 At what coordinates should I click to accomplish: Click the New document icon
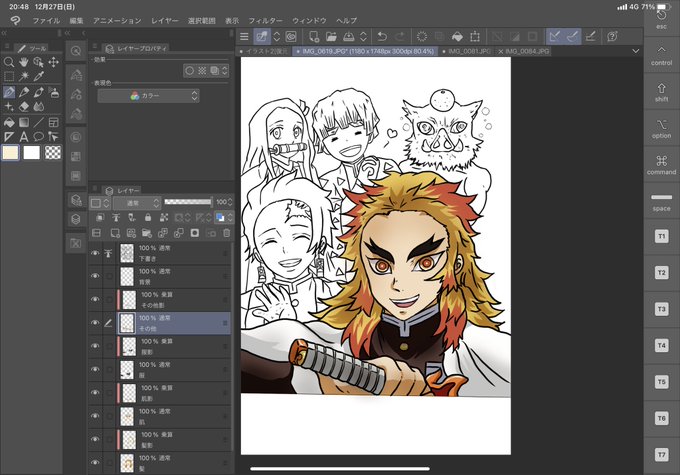(314, 36)
